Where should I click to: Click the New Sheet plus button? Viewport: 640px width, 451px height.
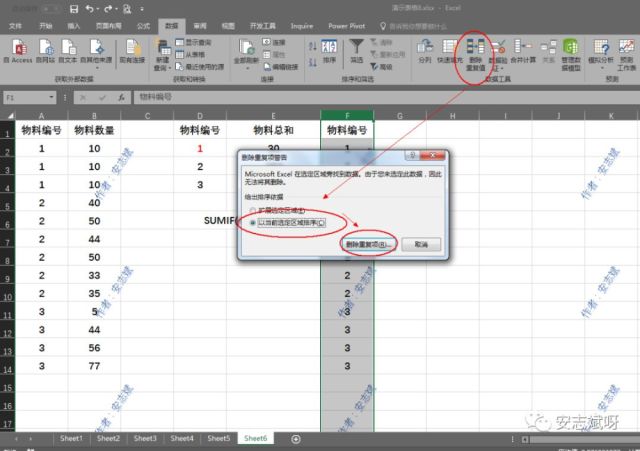[x=296, y=439]
